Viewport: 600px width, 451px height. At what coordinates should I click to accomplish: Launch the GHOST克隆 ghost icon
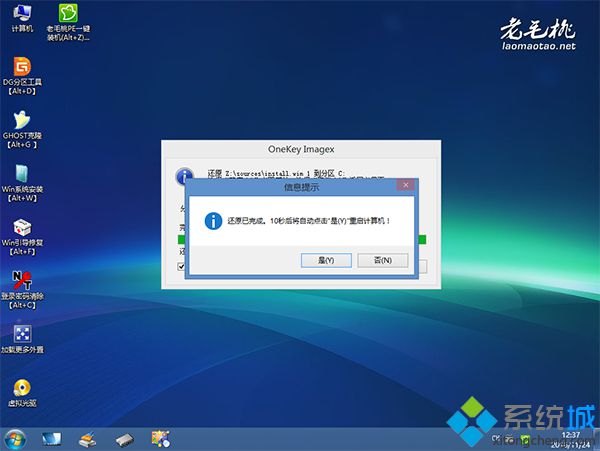pos(22,129)
